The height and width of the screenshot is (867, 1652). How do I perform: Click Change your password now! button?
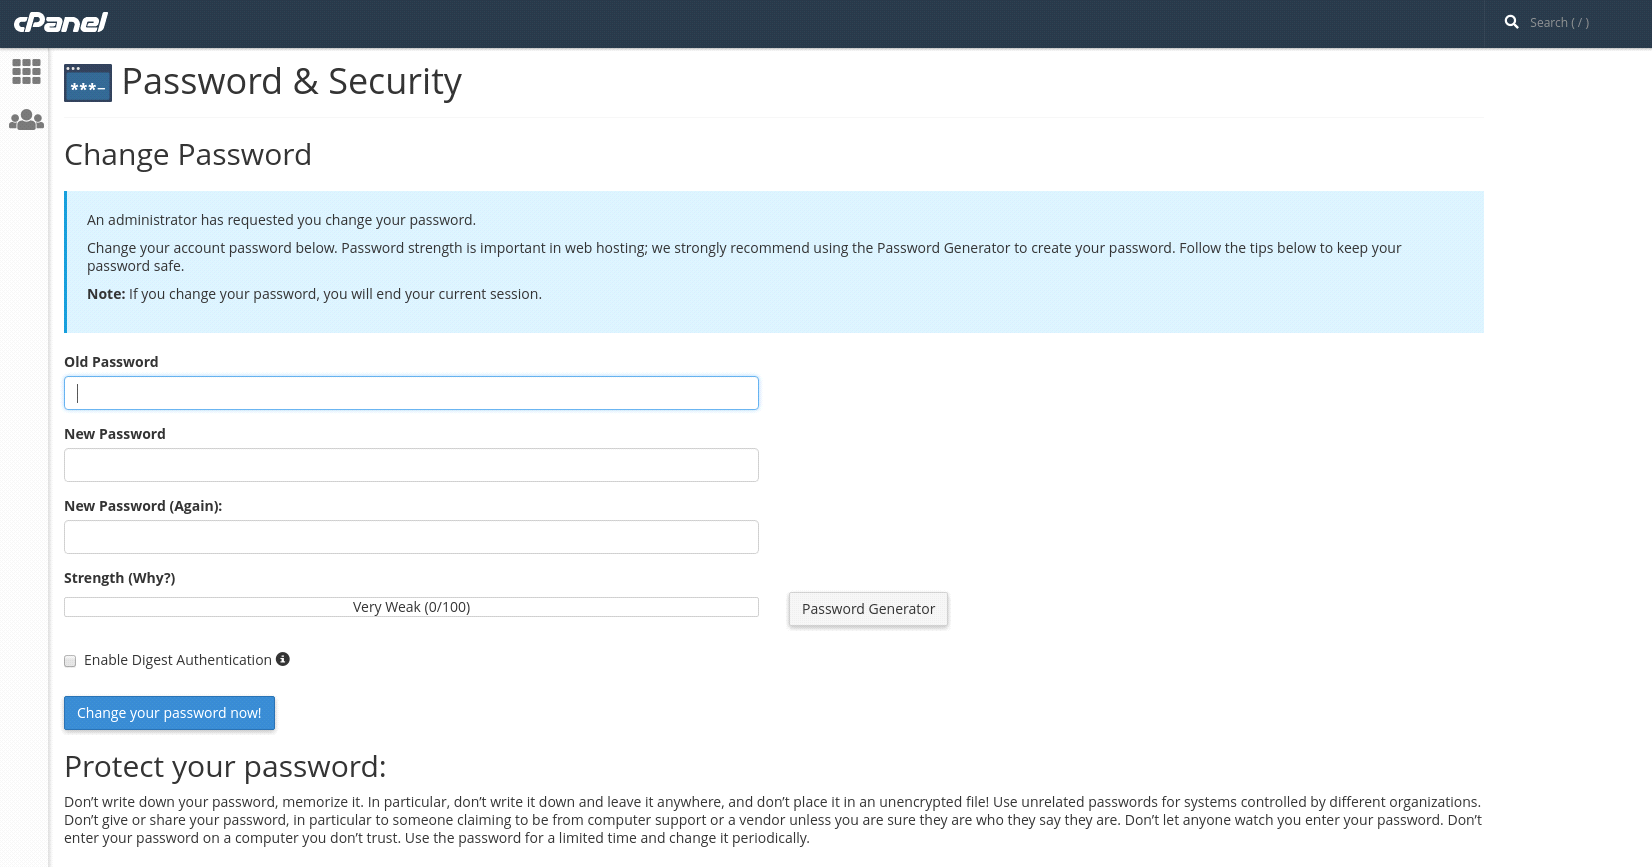pyautogui.click(x=169, y=713)
